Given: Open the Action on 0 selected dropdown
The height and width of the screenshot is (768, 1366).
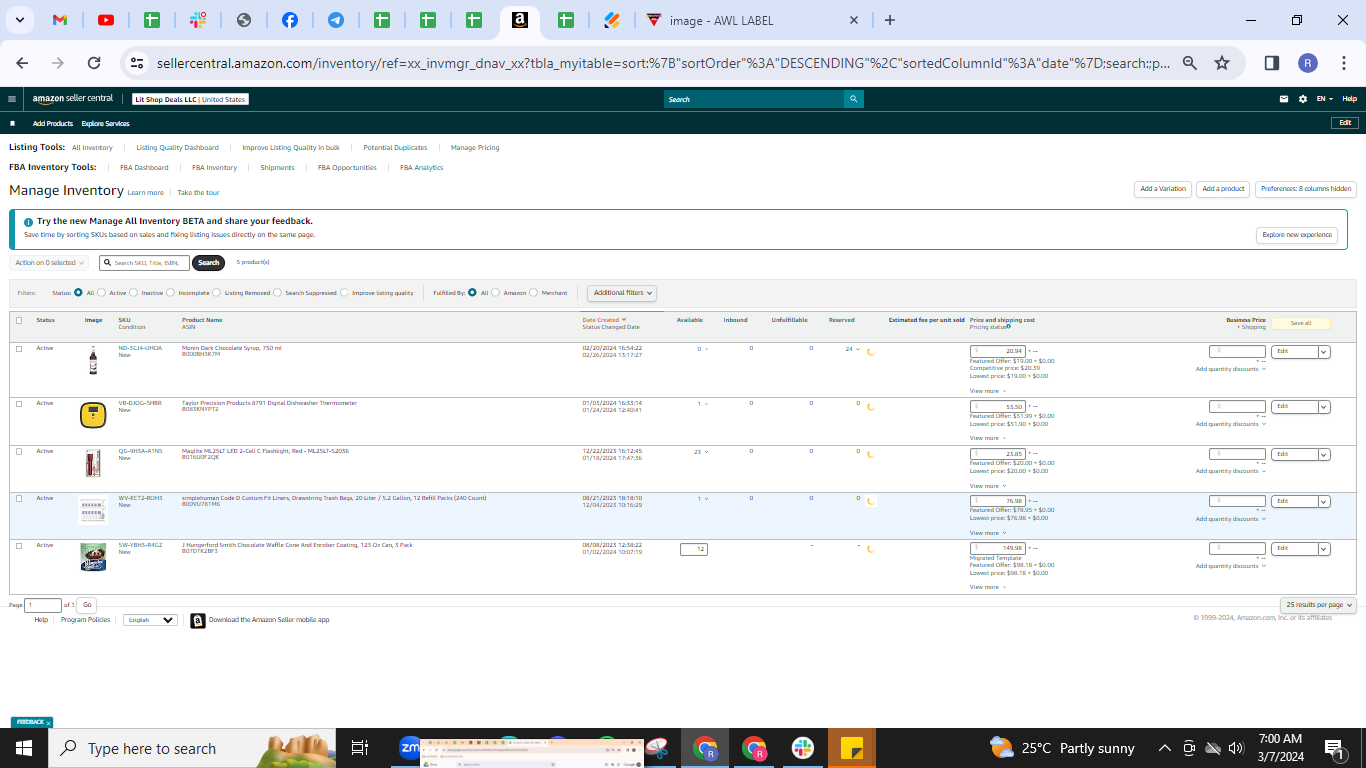Looking at the screenshot, I should click(50, 263).
